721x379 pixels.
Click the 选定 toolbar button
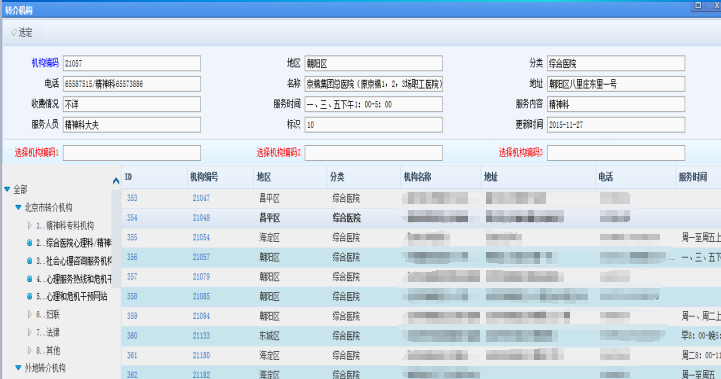[x=22, y=33]
